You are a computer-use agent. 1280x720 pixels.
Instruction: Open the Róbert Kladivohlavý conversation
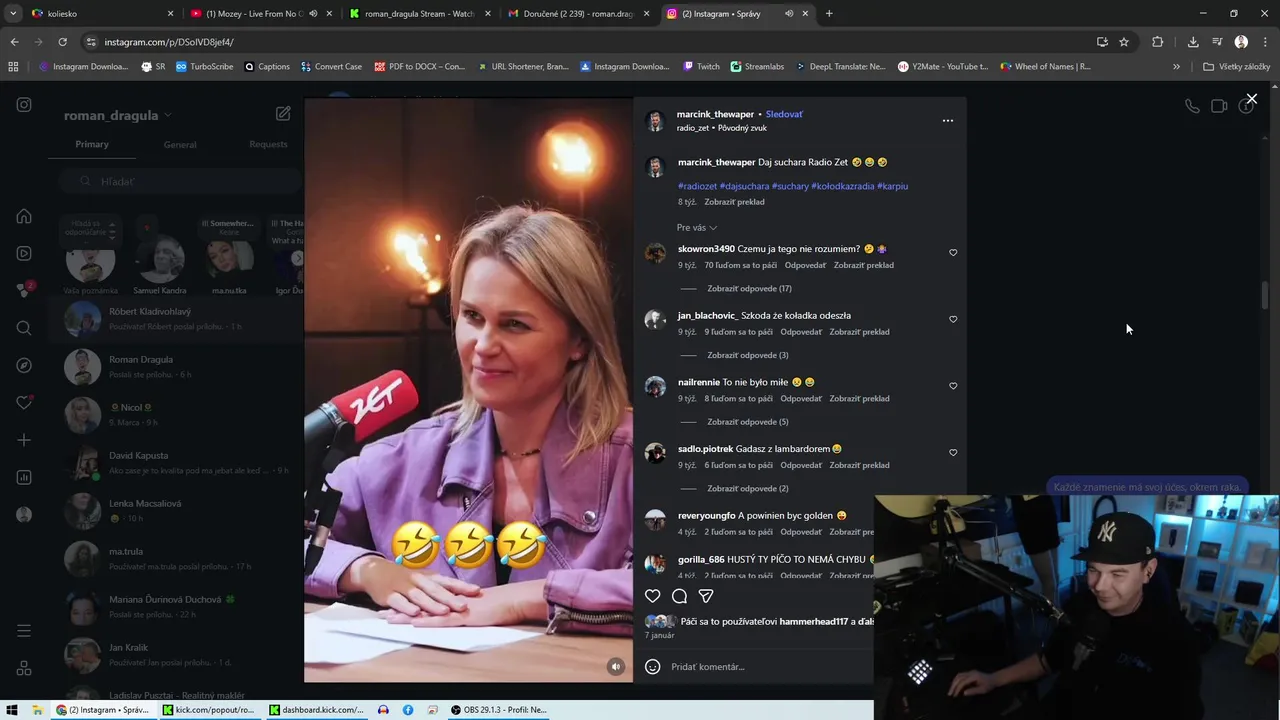coord(176,319)
